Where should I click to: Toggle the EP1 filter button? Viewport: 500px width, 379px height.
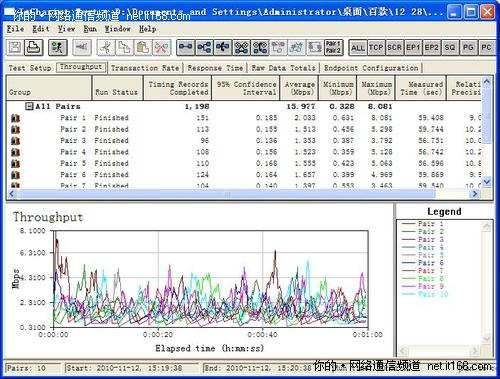pyautogui.click(x=413, y=48)
